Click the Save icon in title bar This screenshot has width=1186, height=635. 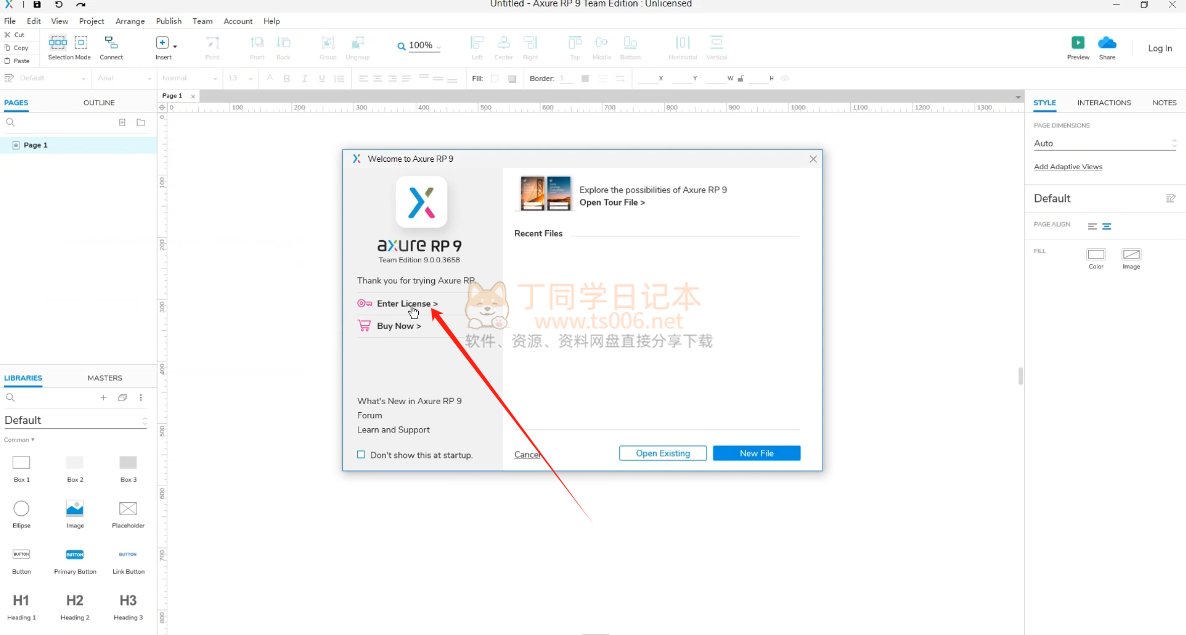click(x=36, y=5)
